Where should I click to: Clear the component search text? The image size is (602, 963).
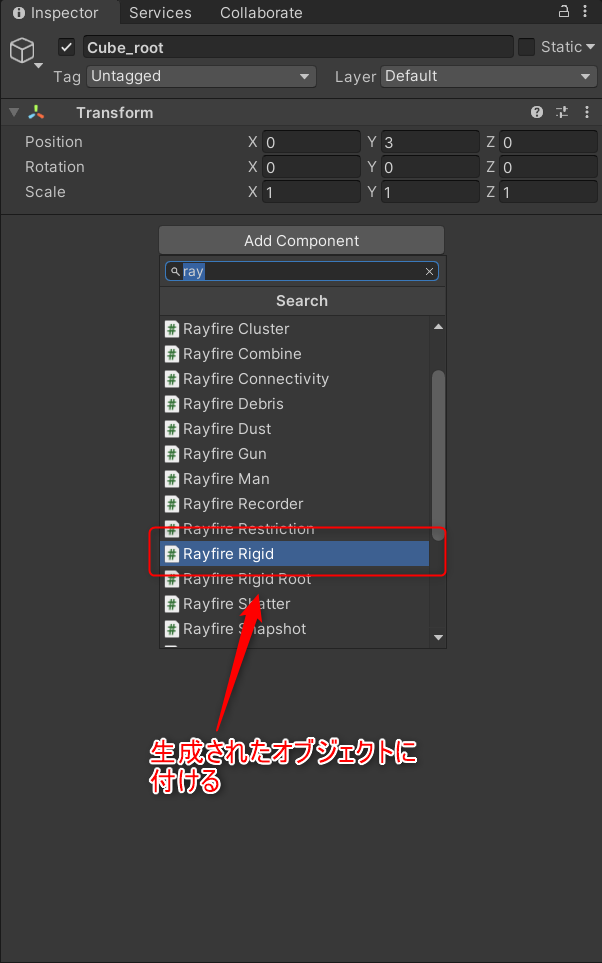429,271
